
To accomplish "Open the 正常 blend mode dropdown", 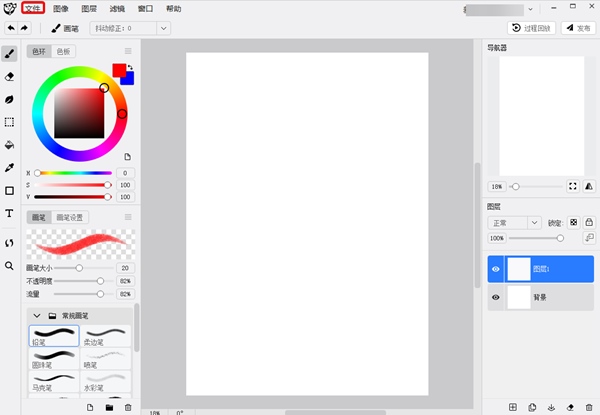I will click(513, 222).
